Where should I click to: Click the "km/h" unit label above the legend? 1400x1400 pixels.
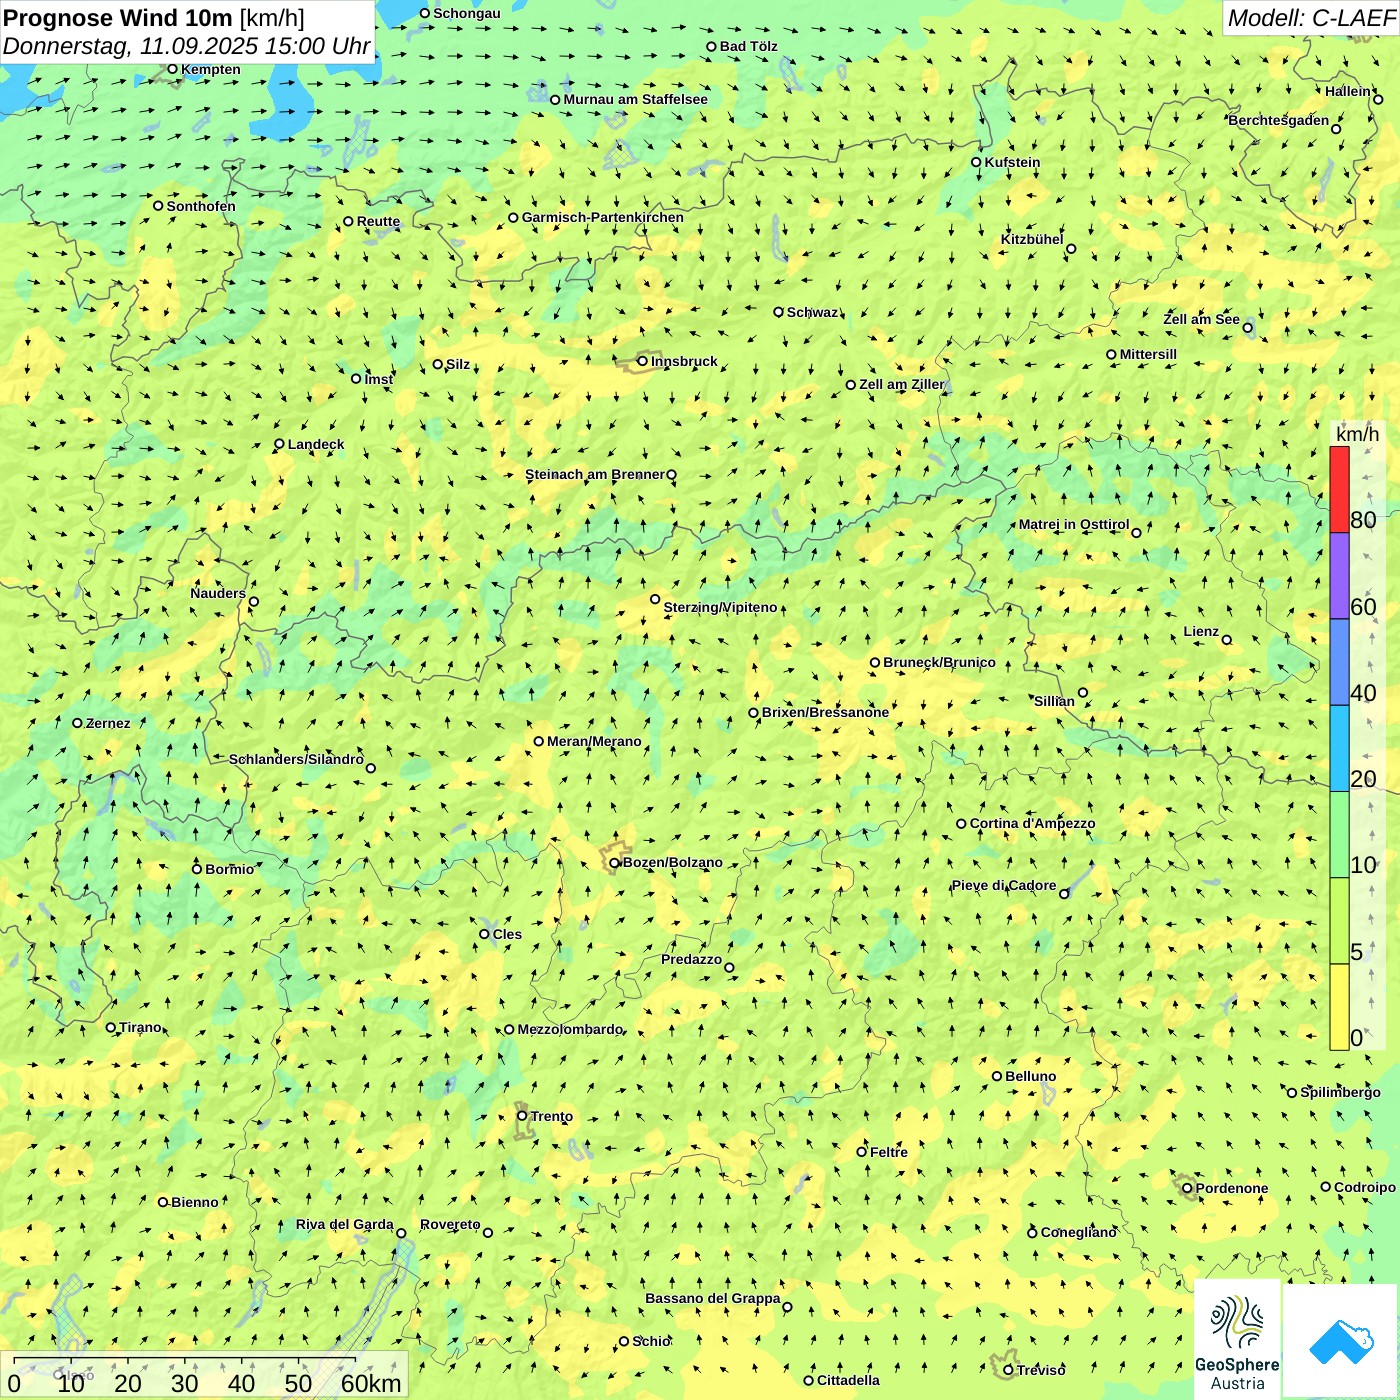[x=1357, y=434]
